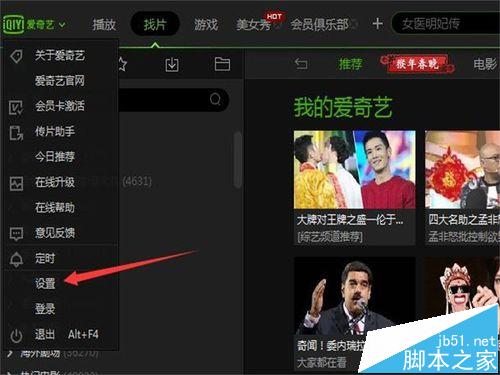The image size is (500, 375).
Task: Click the sidebar vertical scrollbar
Action: pyautogui.click(x=238, y=160)
